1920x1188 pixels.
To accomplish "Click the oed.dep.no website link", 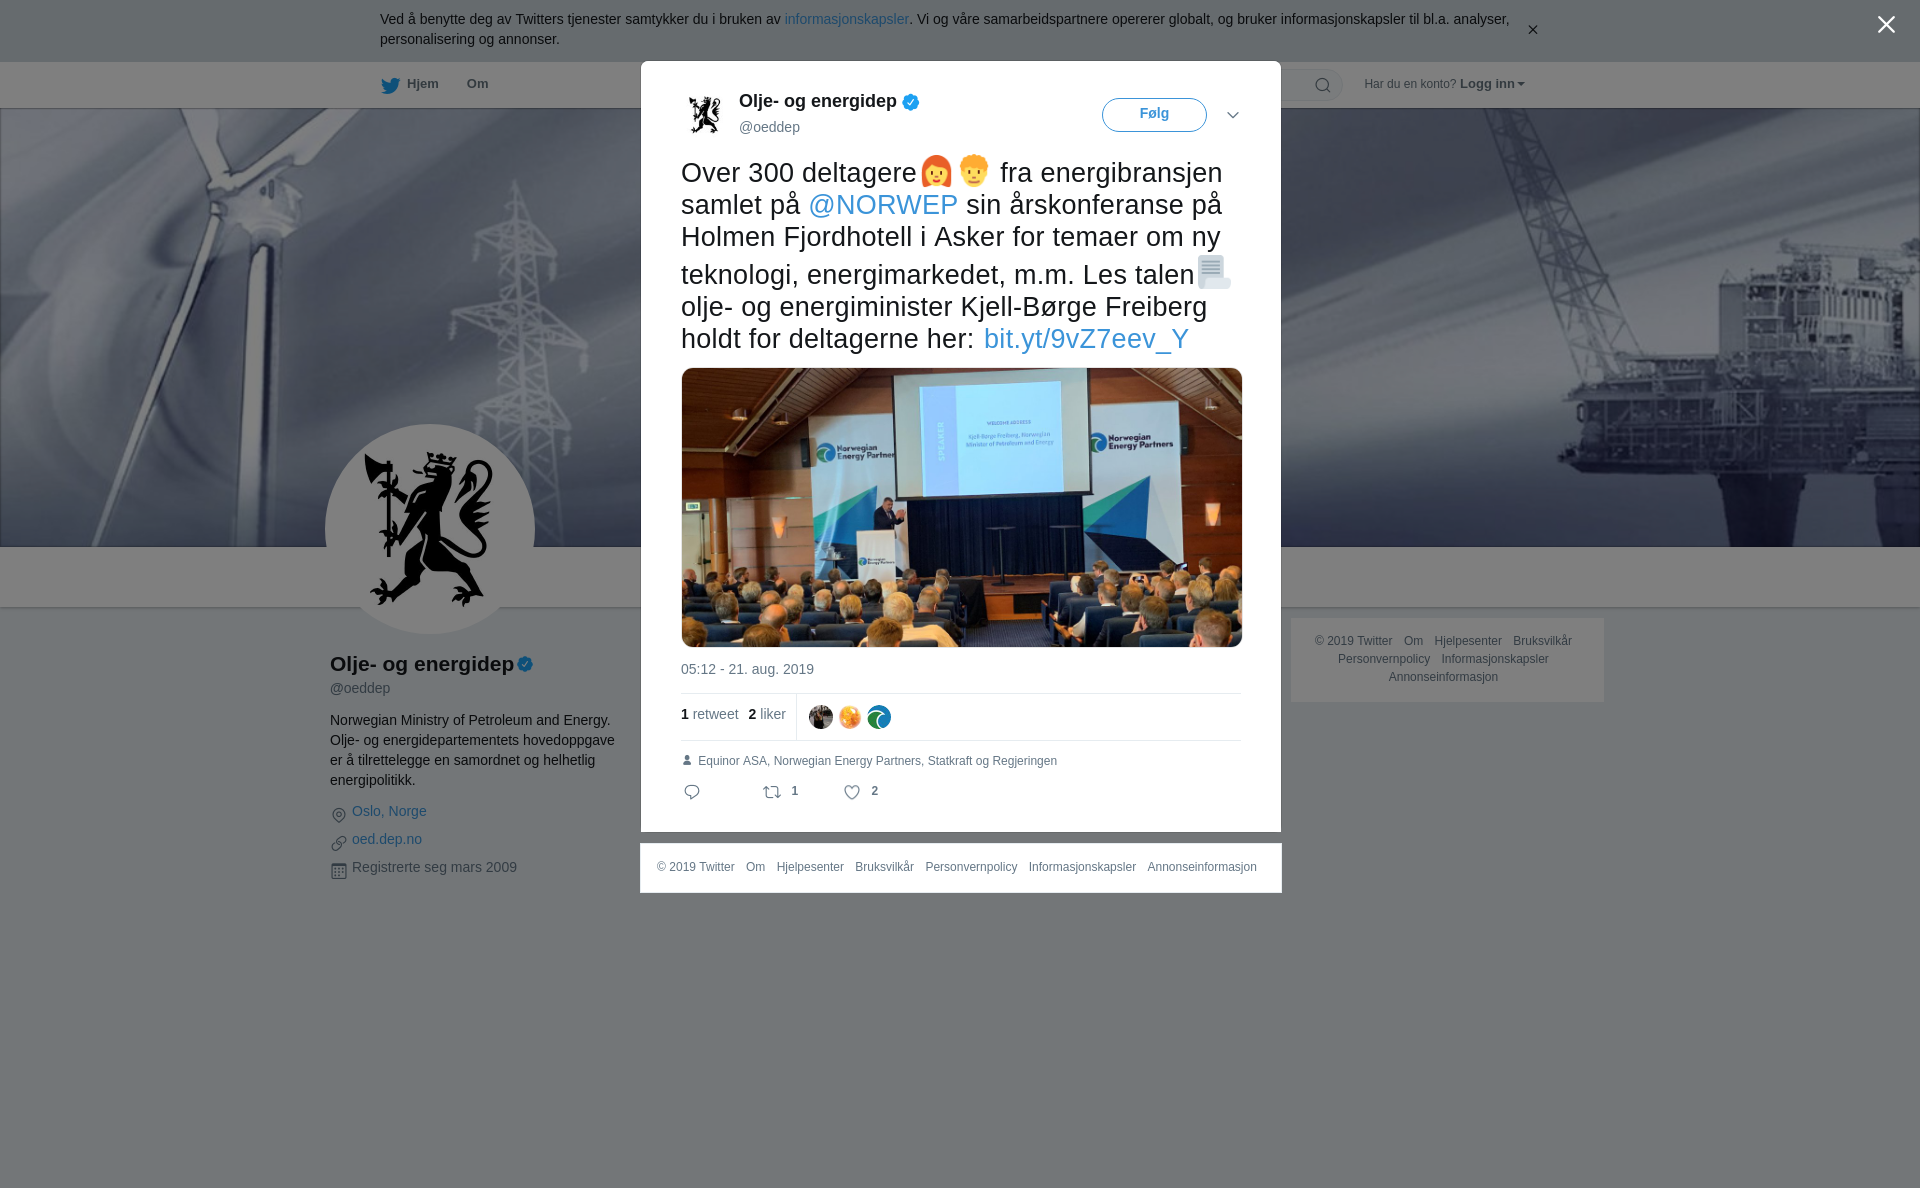I will coord(387,839).
